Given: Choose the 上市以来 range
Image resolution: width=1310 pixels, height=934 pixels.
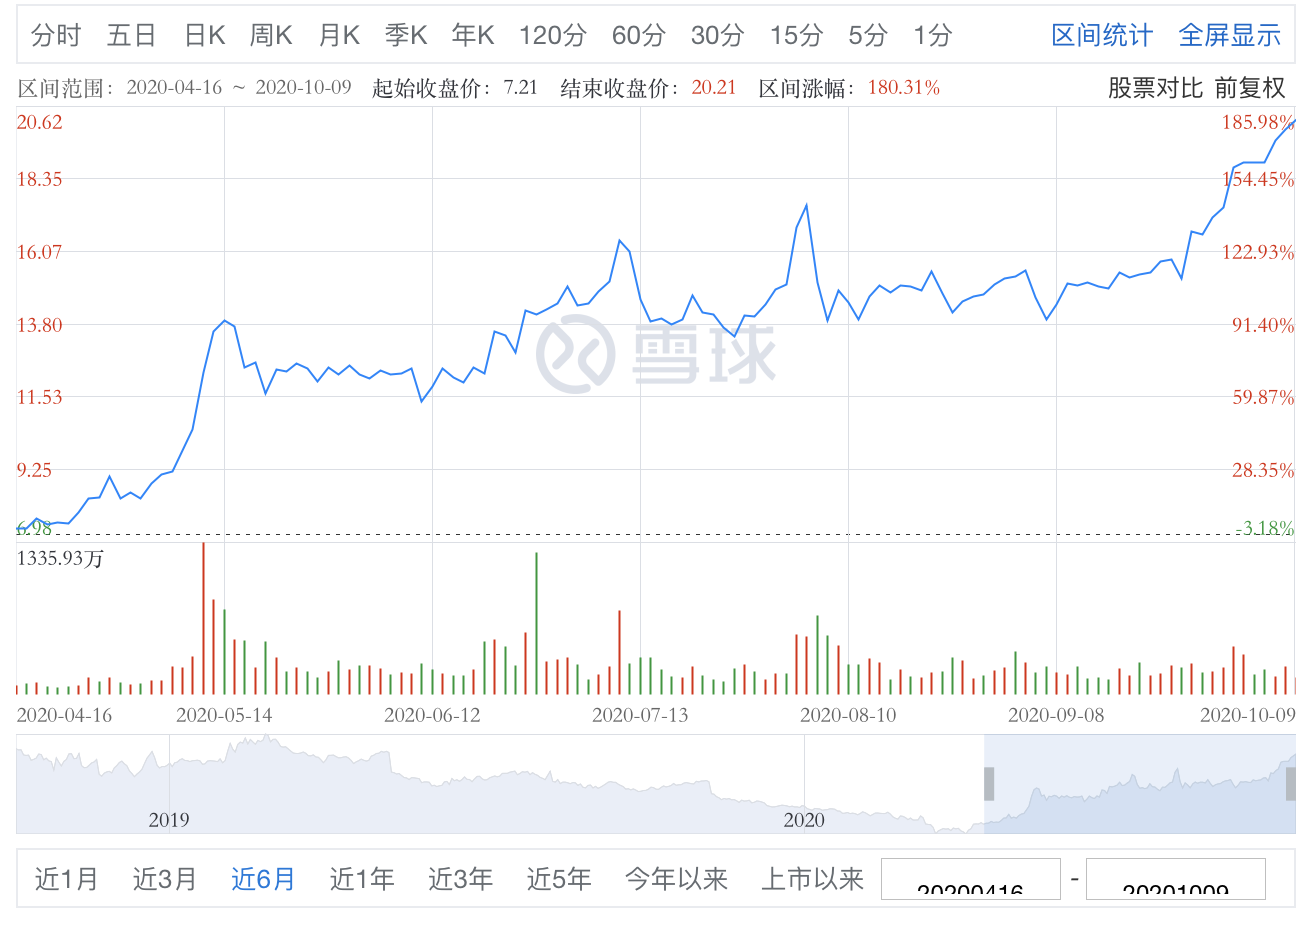Looking at the screenshot, I should point(813,879).
